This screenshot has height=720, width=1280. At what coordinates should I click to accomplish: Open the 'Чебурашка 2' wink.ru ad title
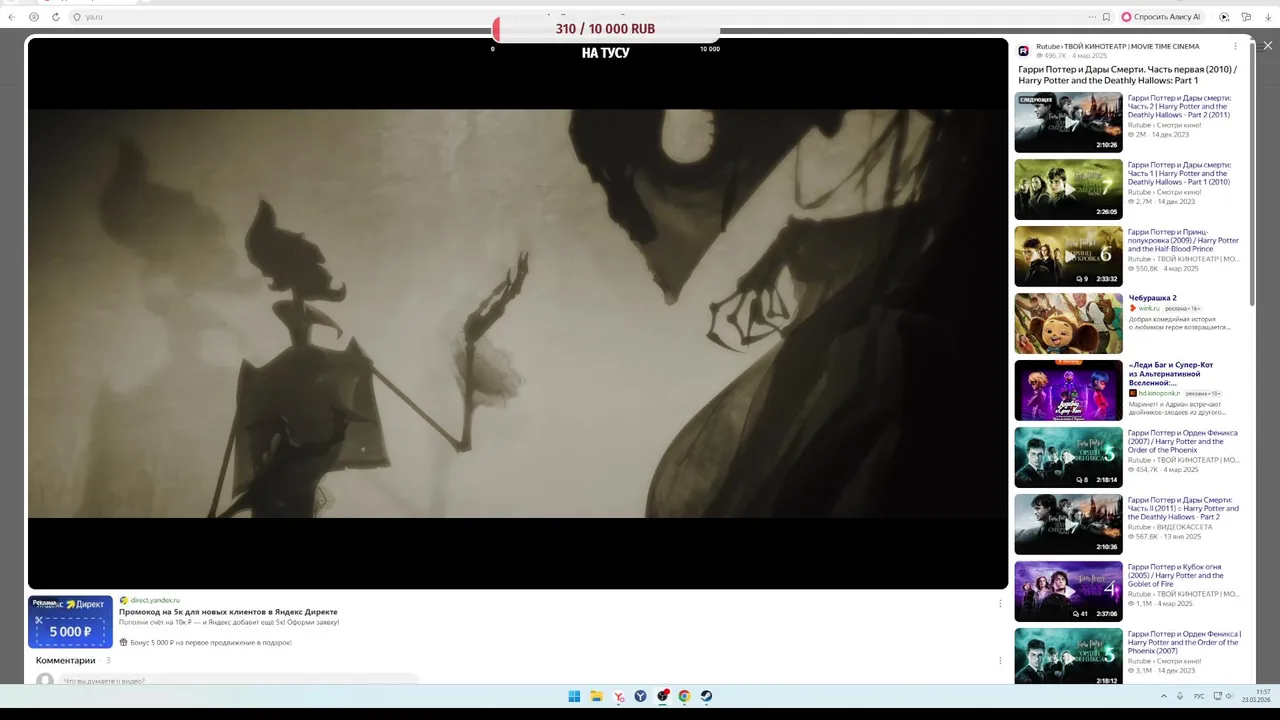click(1152, 298)
